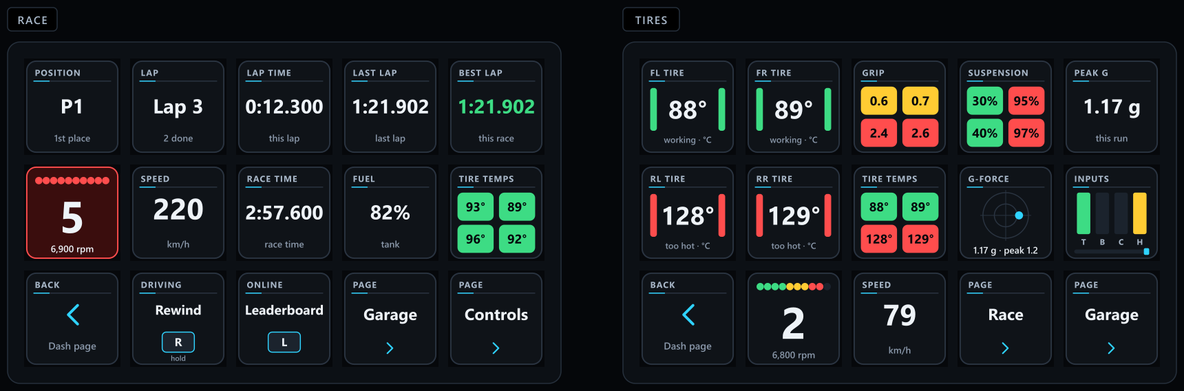Open the Race page tile in Tires panel

tap(1005, 319)
